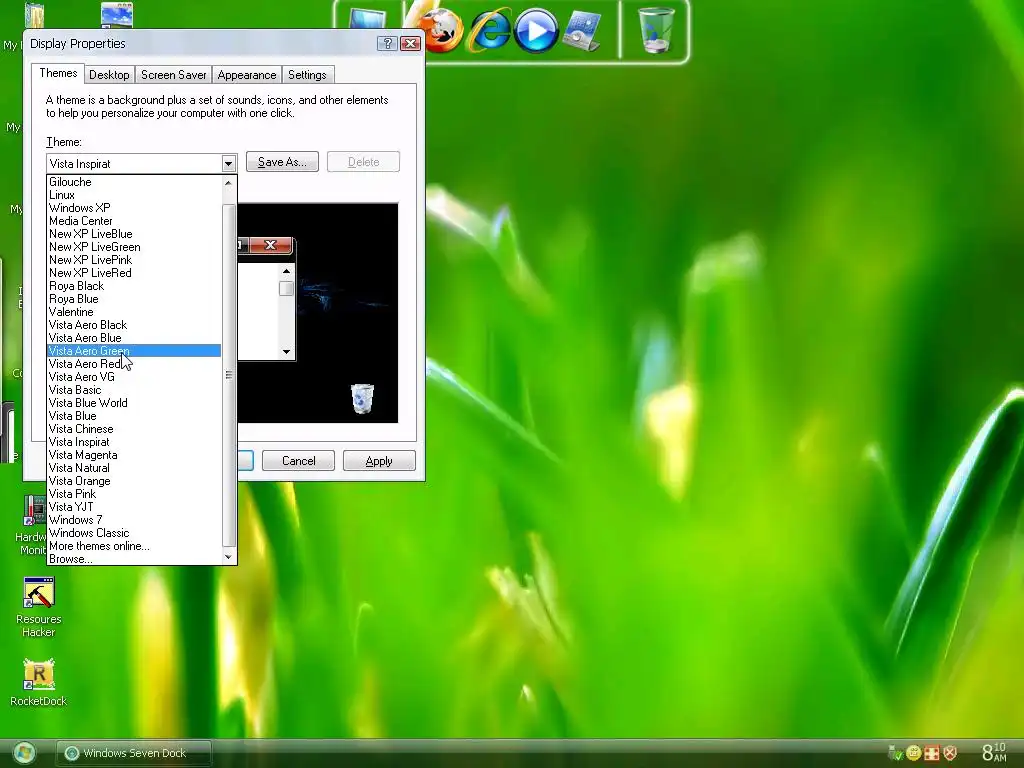Open the Screen Saver tab
1024x768 pixels.
pyautogui.click(x=174, y=75)
